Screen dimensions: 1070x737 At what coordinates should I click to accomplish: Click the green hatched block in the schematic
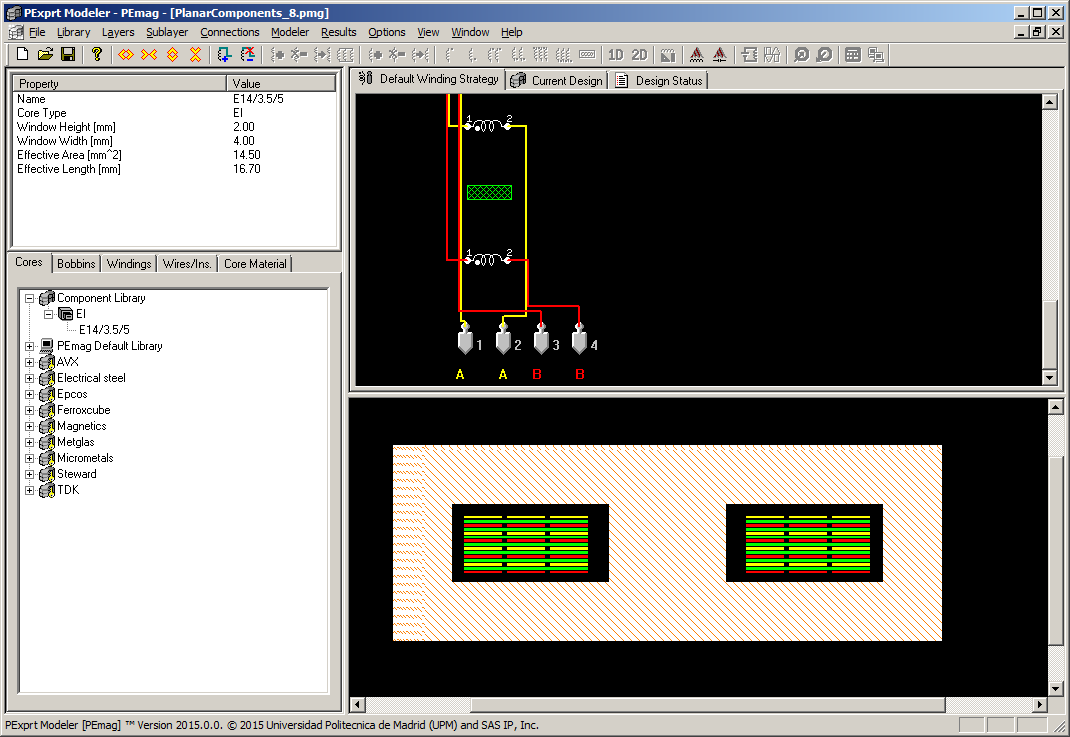point(489,192)
